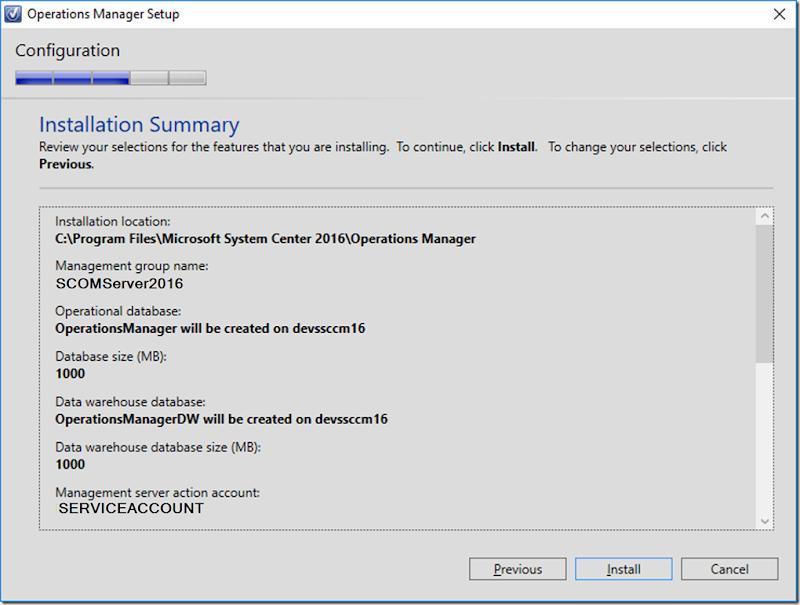Go back with the Previous button

point(517,569)
